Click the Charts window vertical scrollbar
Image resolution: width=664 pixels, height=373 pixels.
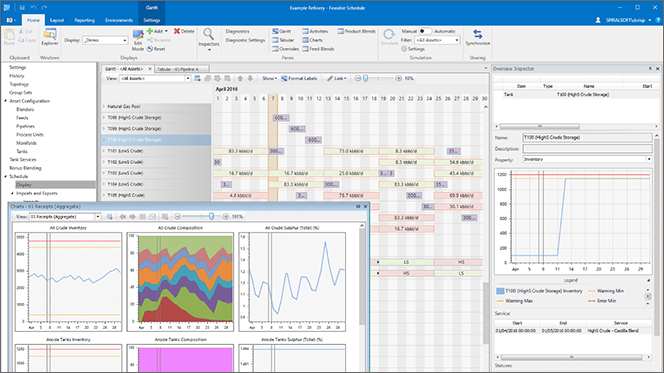pyautogui.click(x=362, y=277)
